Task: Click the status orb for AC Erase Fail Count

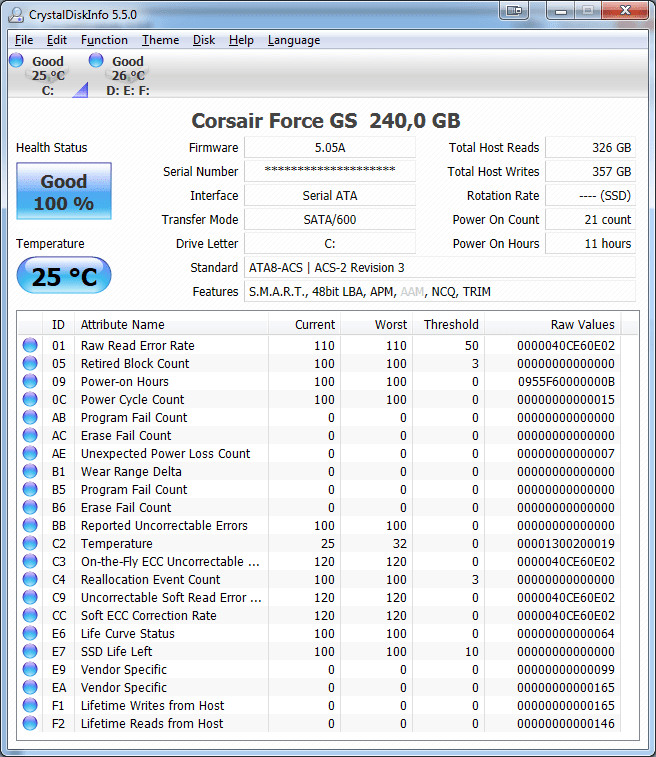Action: pyautogui.click(x=30, y=435)
